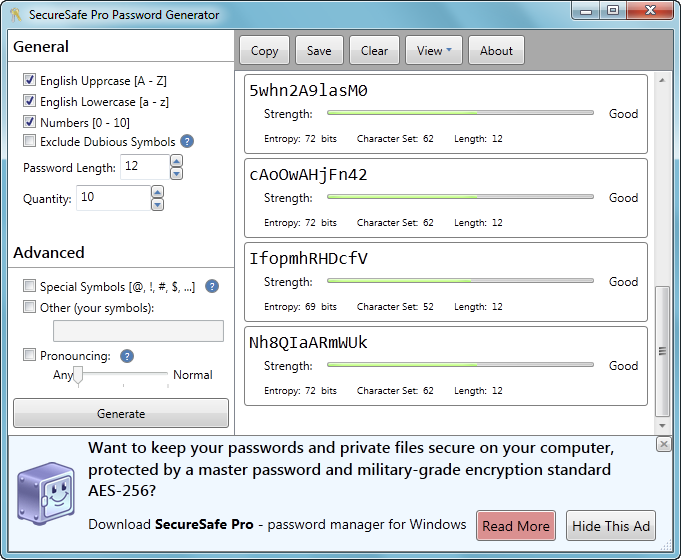Enable Exclude Dubious Symbols checkbox
681x560 pixels.
30,141
